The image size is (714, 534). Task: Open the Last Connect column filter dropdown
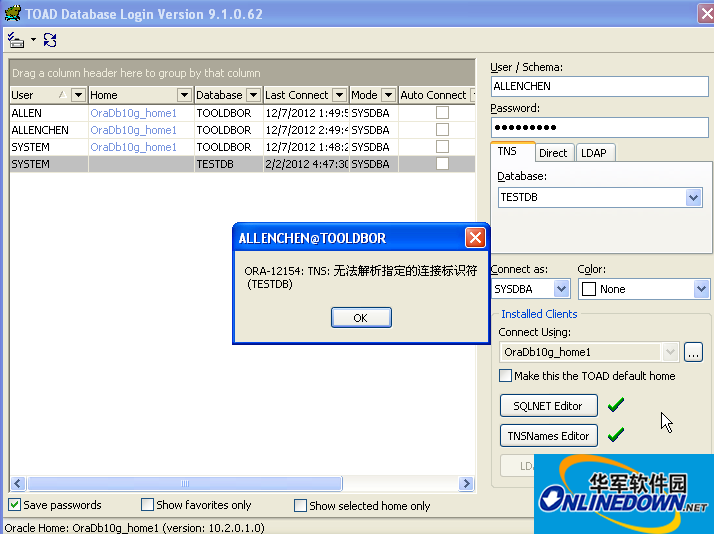point(339,95)
